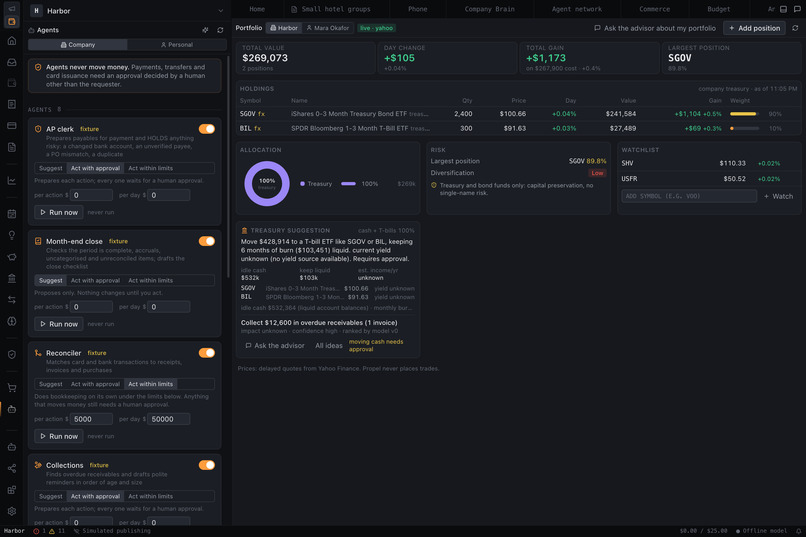Click the Add position button

754,28
